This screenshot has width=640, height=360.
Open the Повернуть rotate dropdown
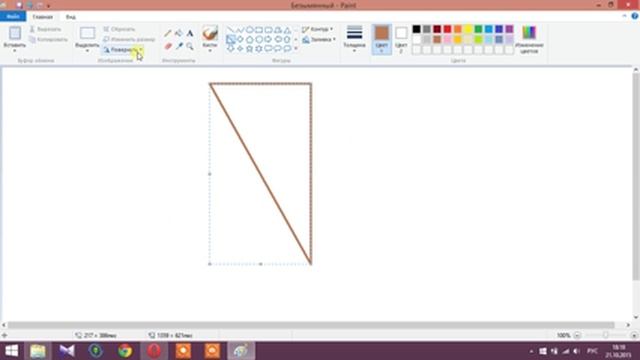(123, 50)
